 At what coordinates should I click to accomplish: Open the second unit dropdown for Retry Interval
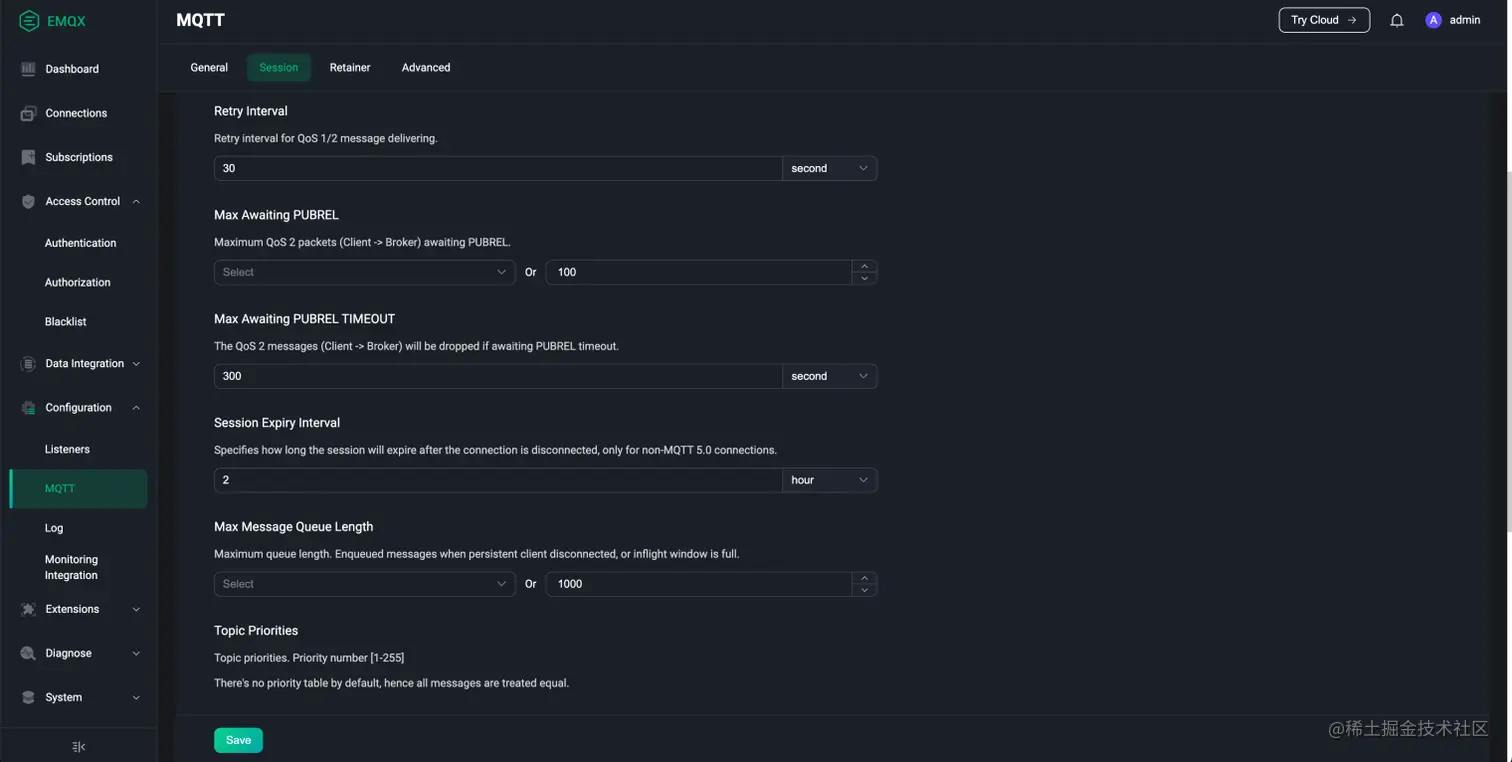[828, 168]
